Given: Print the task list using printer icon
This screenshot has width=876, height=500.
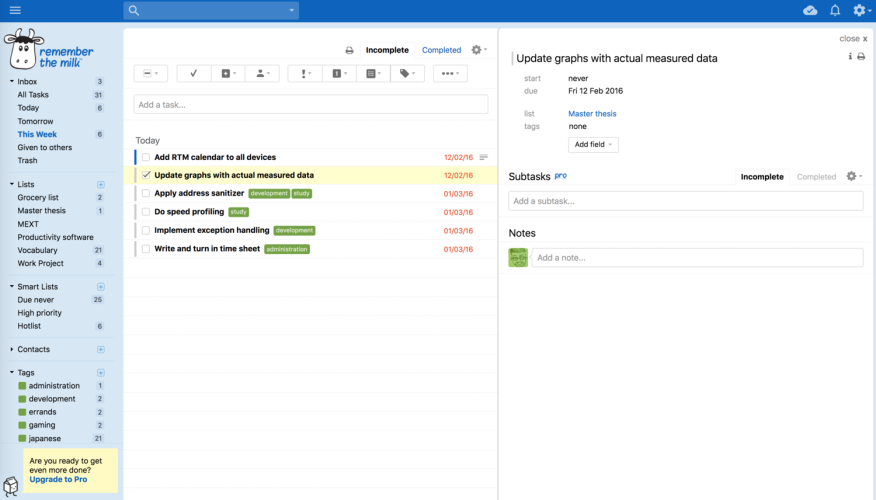Looking at the screenshot, I should click(349, 50).
